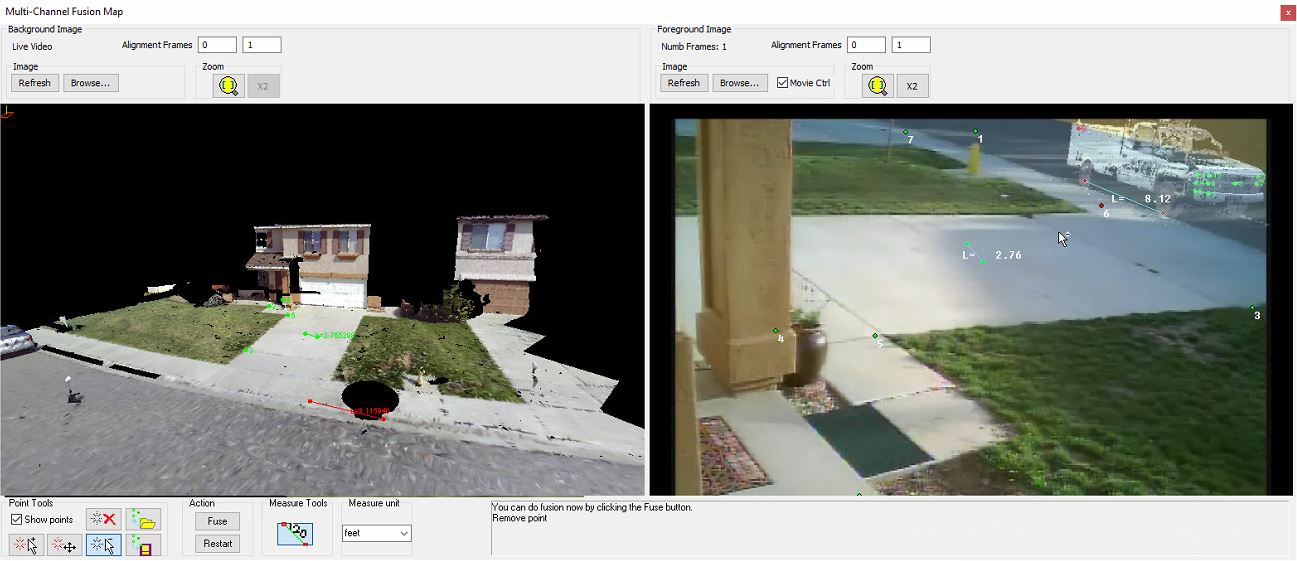Select the move point tool
Viewport: 1297px width, 561px height.
[65, 545]
